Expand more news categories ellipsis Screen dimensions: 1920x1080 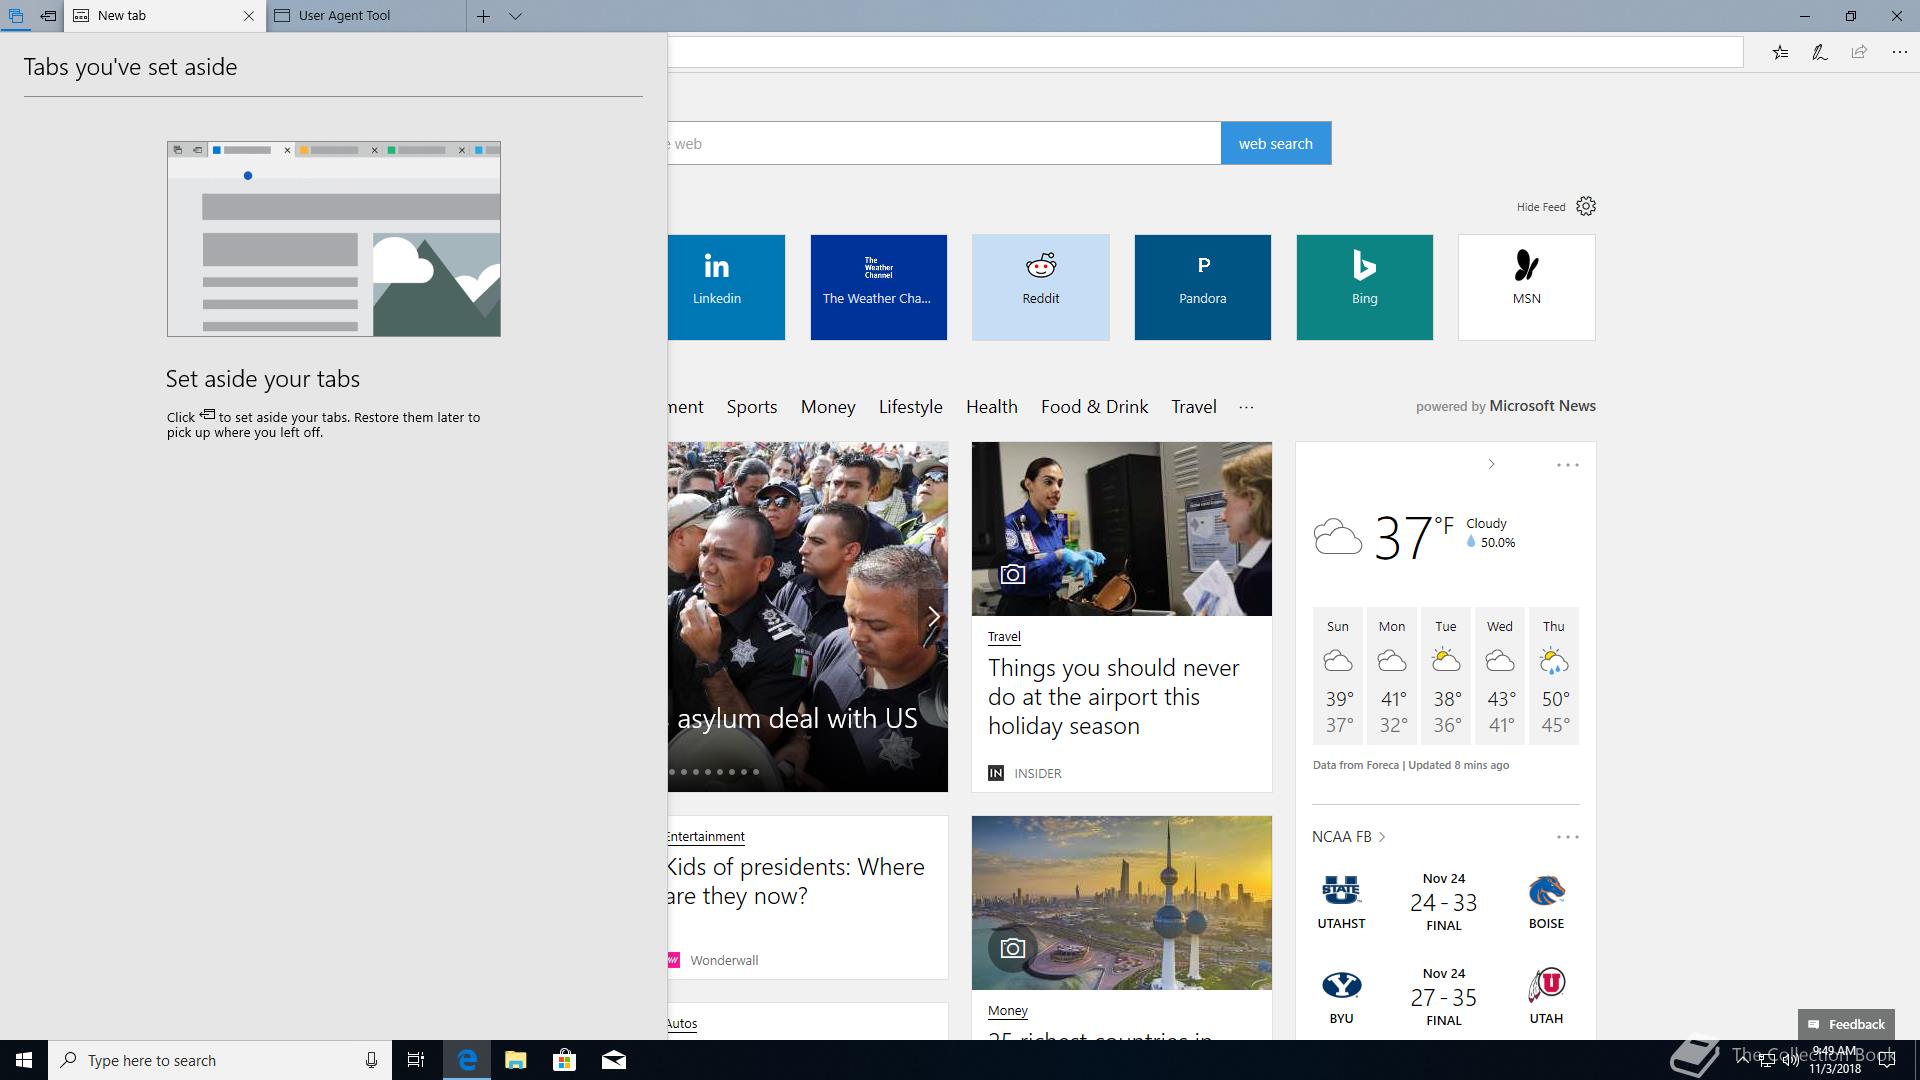pos(1246,407)
